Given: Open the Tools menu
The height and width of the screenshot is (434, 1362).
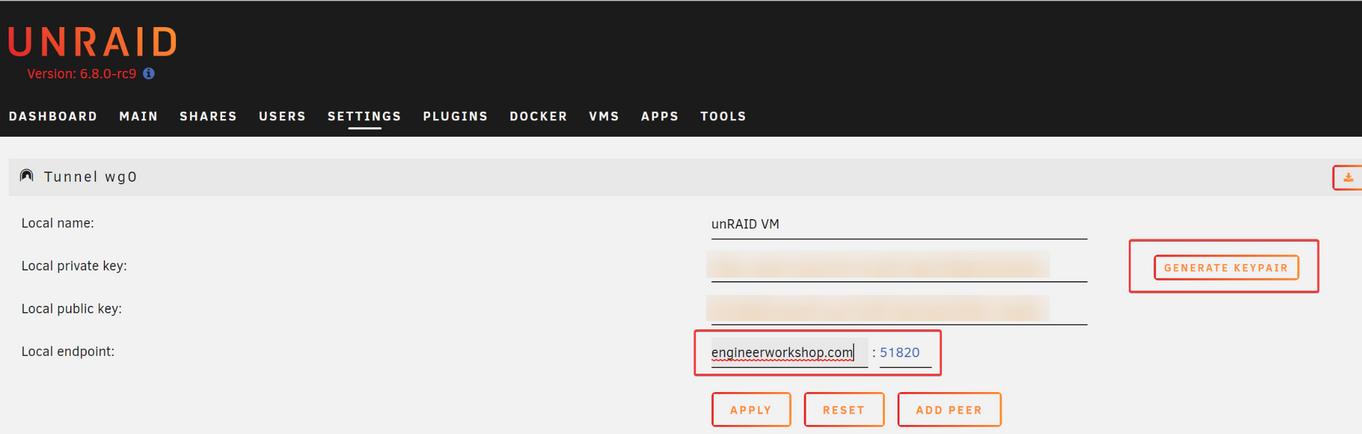Looking at the screenshot, I should [x=723, y=116].
